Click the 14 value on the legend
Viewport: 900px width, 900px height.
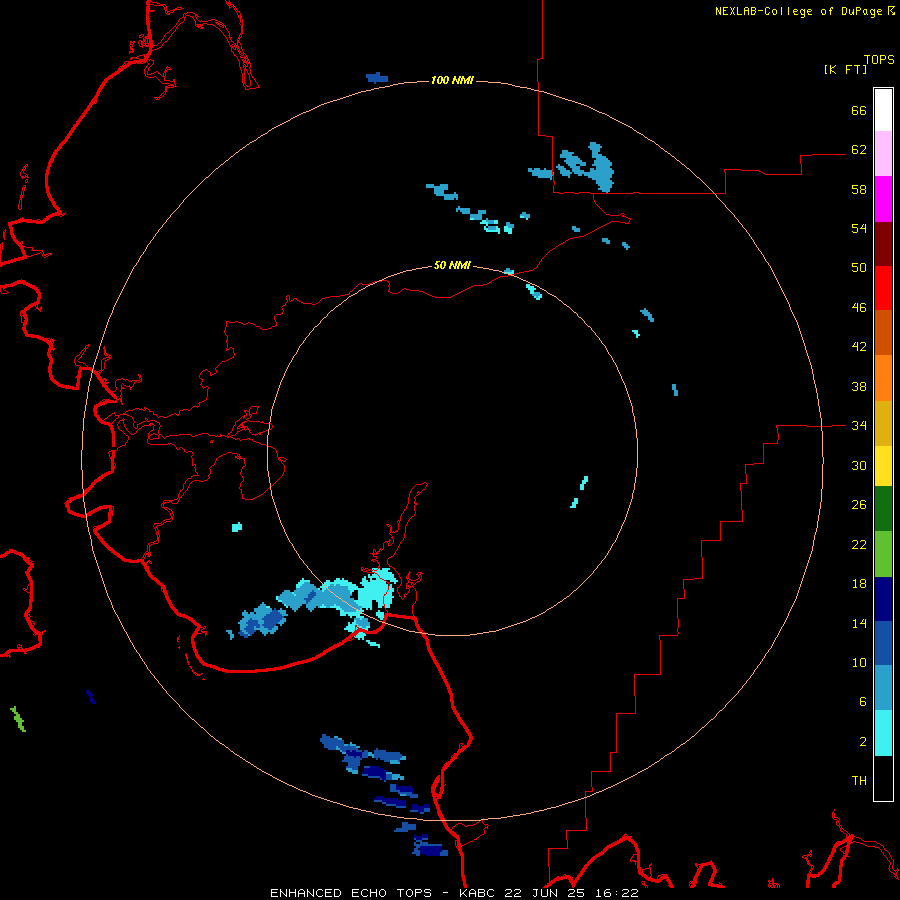[859, 623]
